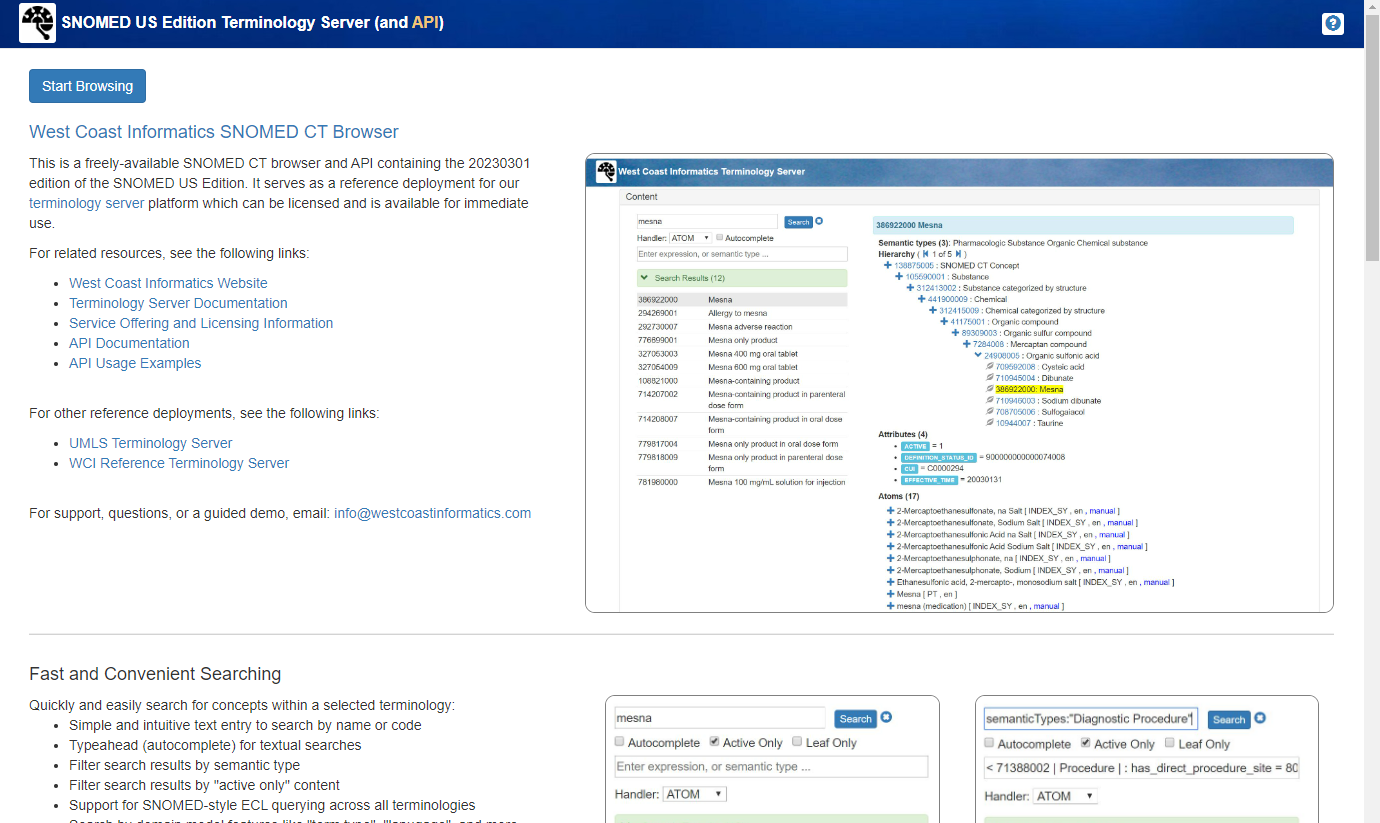This screenshot has height=823, width=1380.
Task: Click the plus icon beside 138875005 SNOMED CT Concept
Action: (887, 265)
